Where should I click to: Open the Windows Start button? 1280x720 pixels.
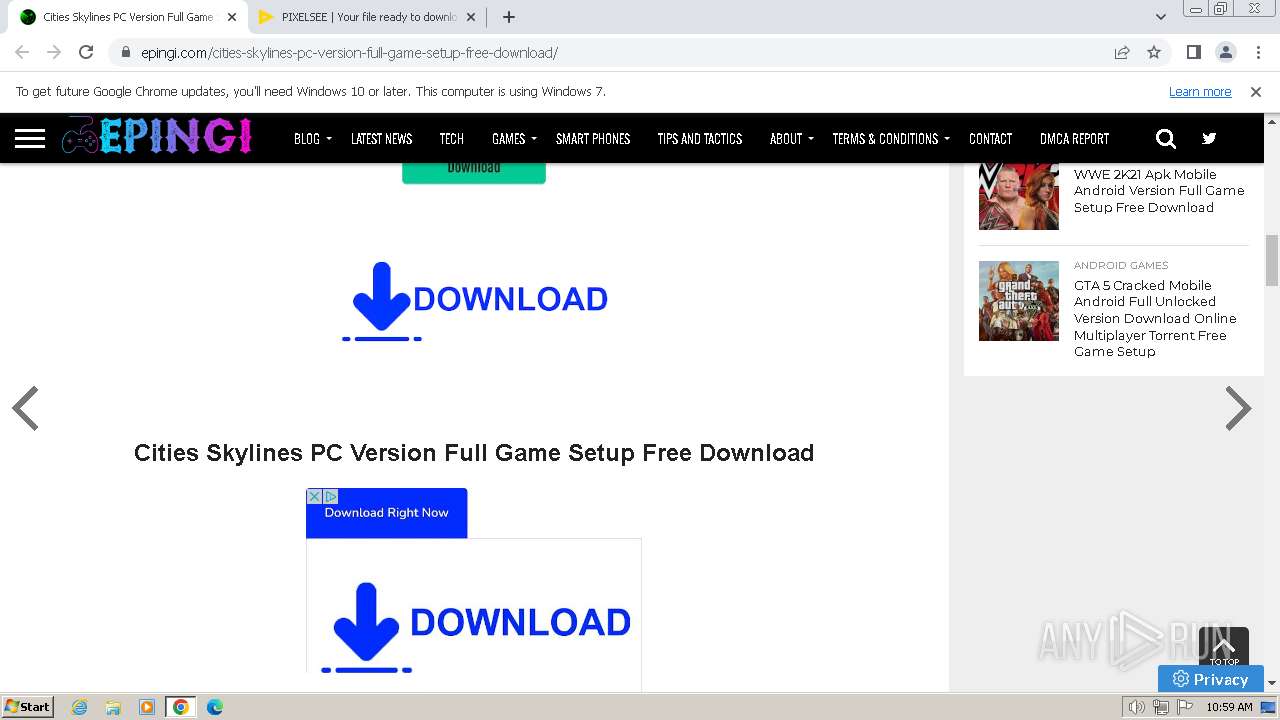(28, 707)
